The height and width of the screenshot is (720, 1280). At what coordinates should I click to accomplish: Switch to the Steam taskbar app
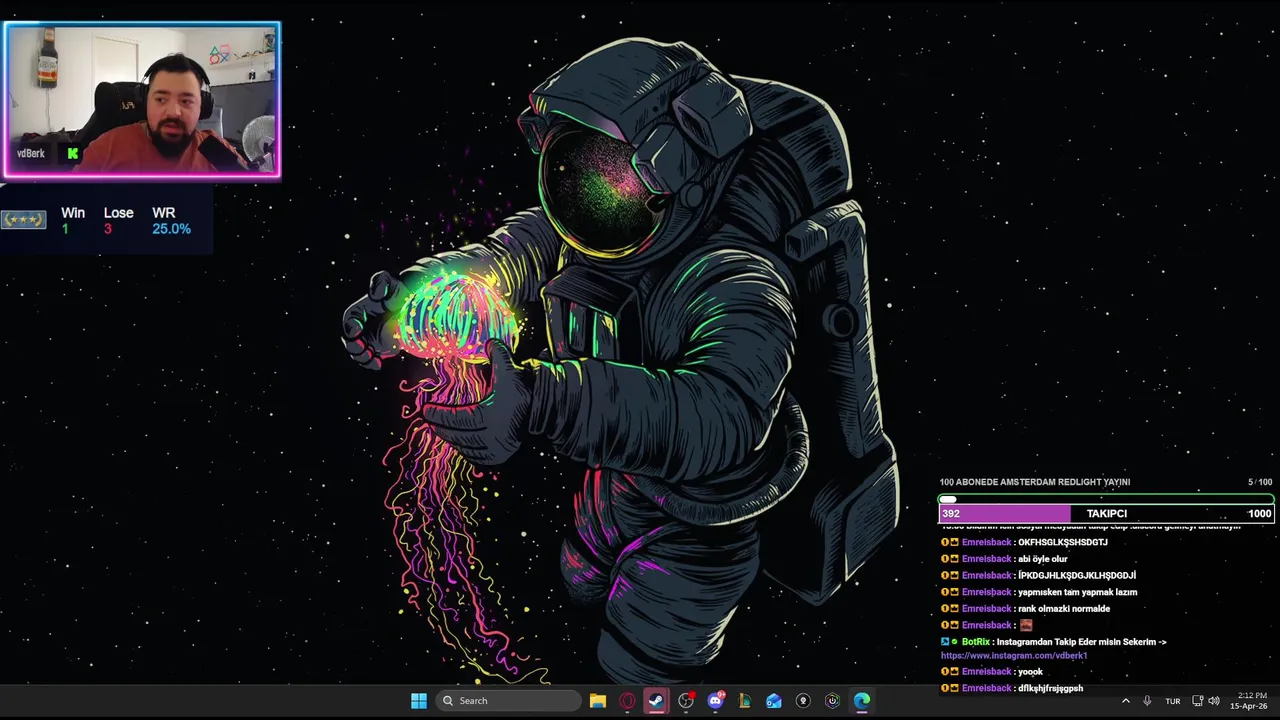coord(656,701)
